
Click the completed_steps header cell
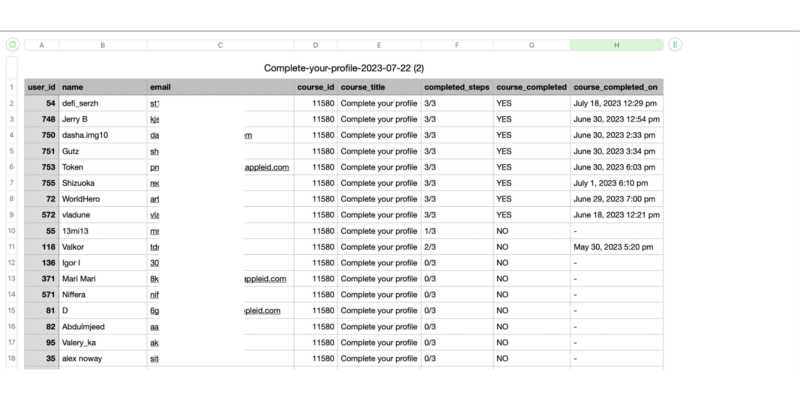(x=457, y=87)
